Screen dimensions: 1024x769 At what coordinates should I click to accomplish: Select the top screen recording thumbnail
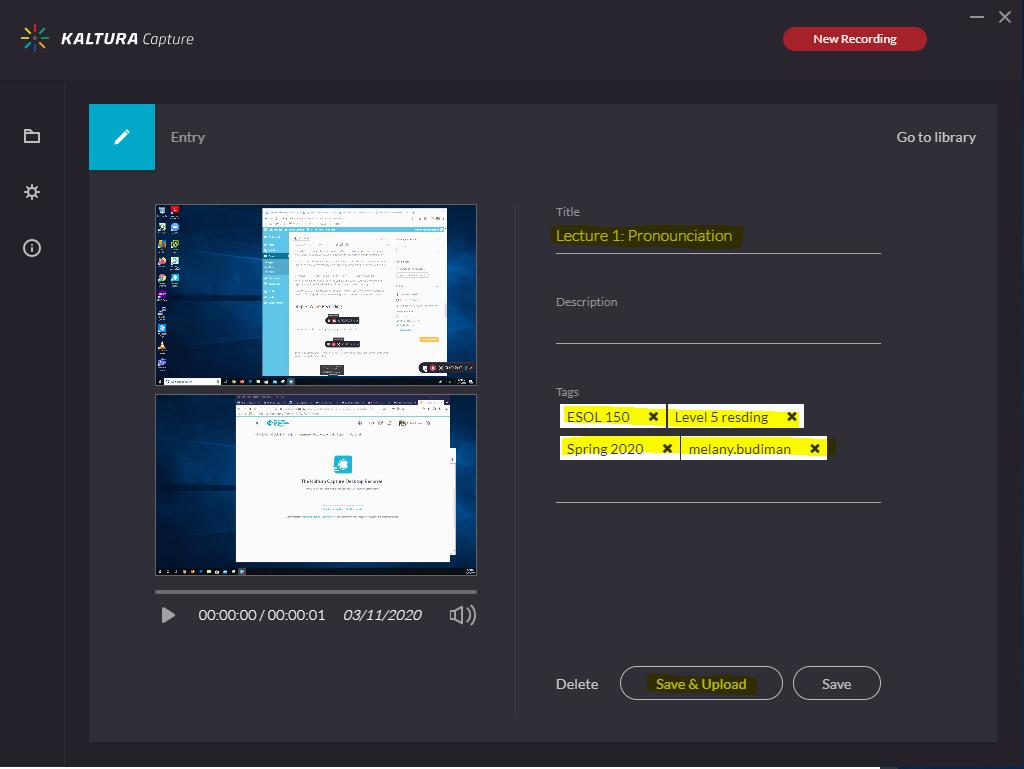[x=315, y=294]
